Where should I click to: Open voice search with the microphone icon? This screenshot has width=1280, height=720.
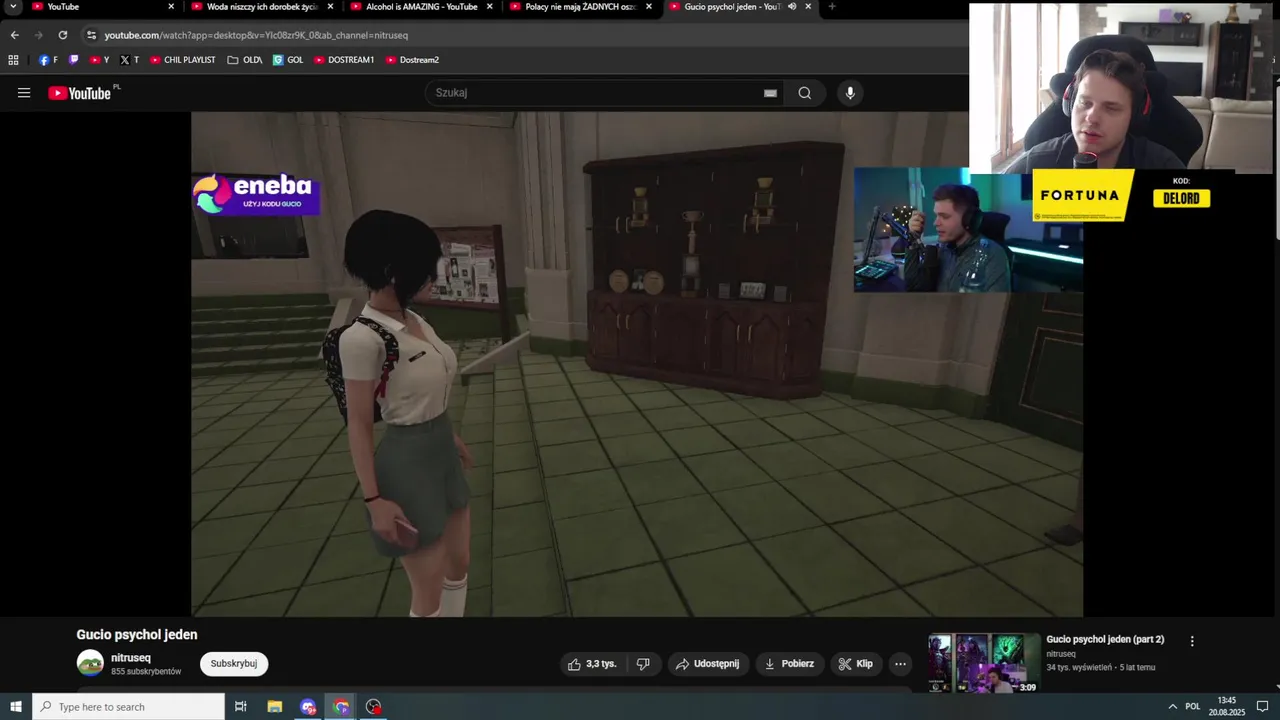point(850,93)
